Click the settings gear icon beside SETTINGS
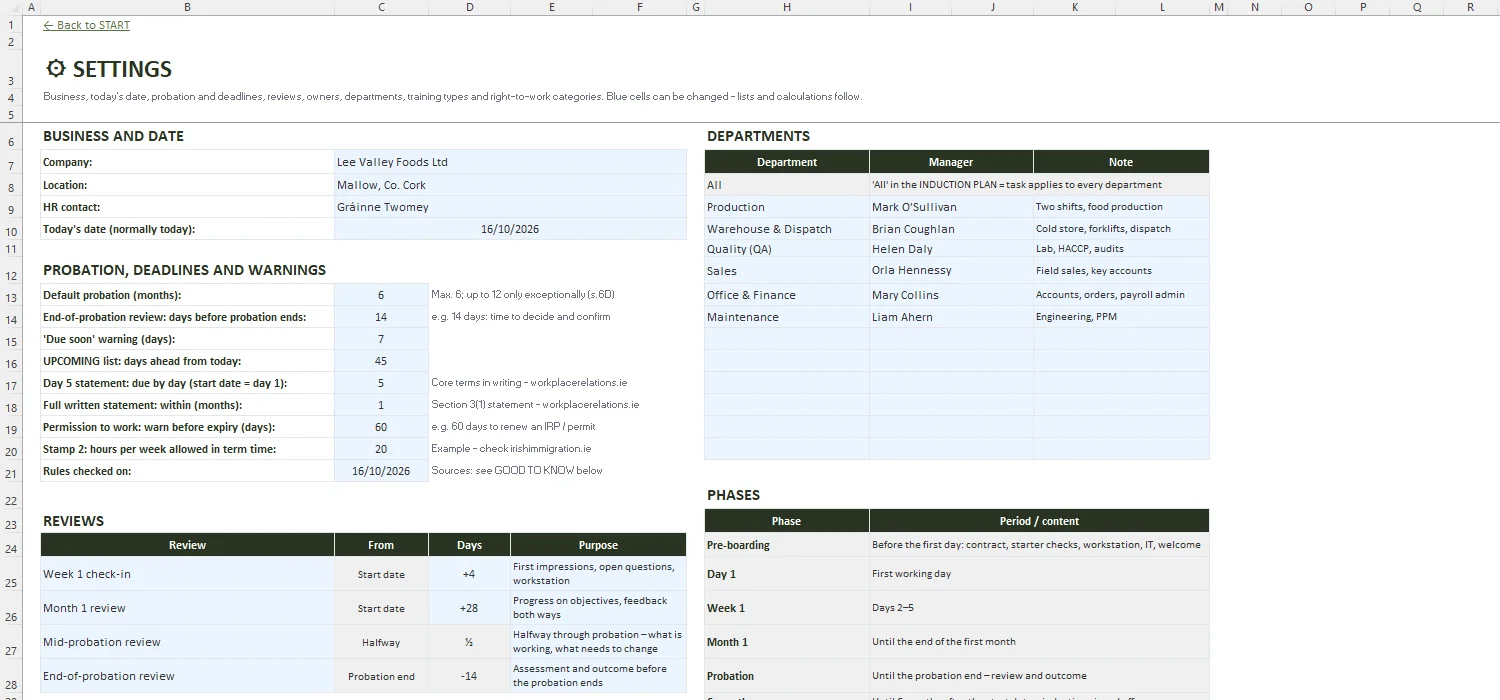 (56, 69)
